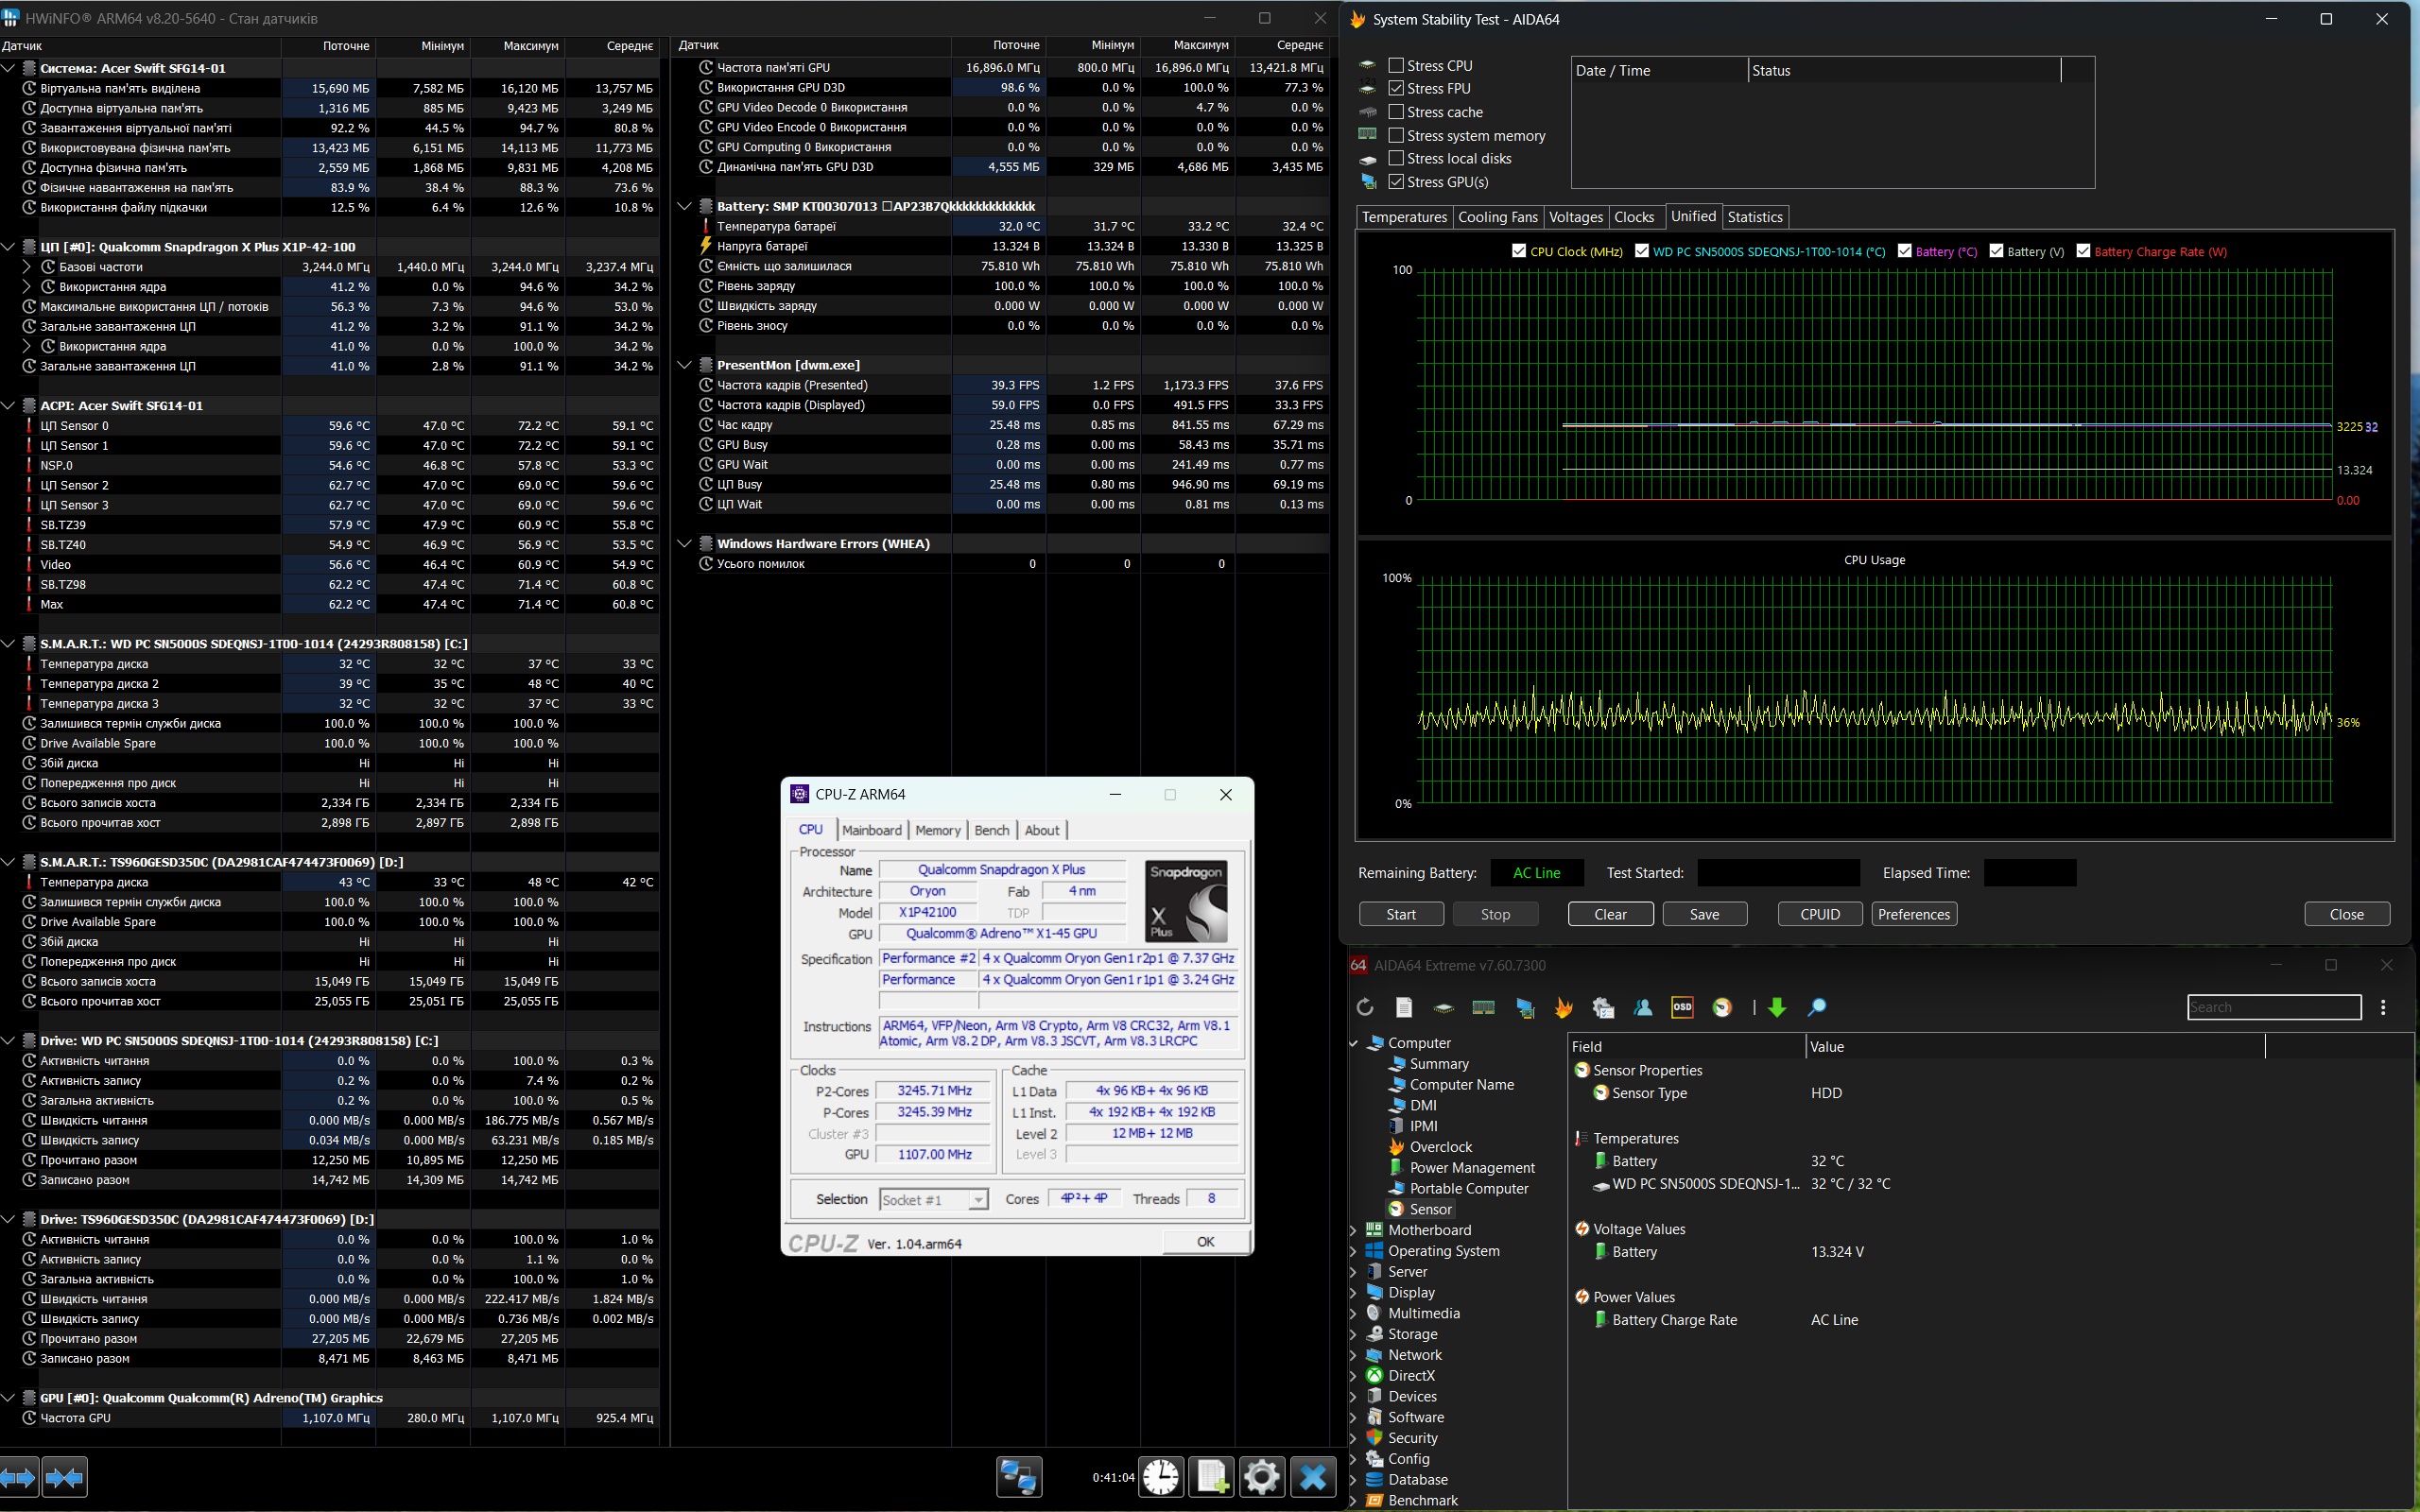The width and height of the screenshot is (2420, 1512).
Task: Open the Temperatures tab in Stability Test
Action: click(1404, 217)
